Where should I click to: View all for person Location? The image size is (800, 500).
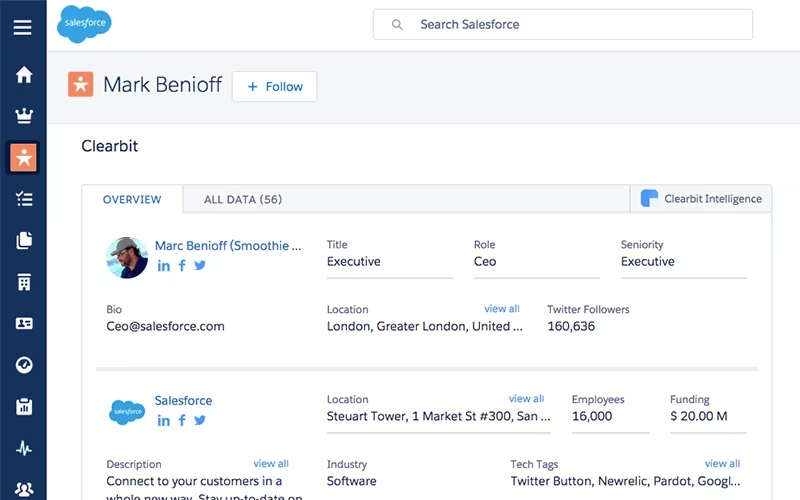(502, 309)
